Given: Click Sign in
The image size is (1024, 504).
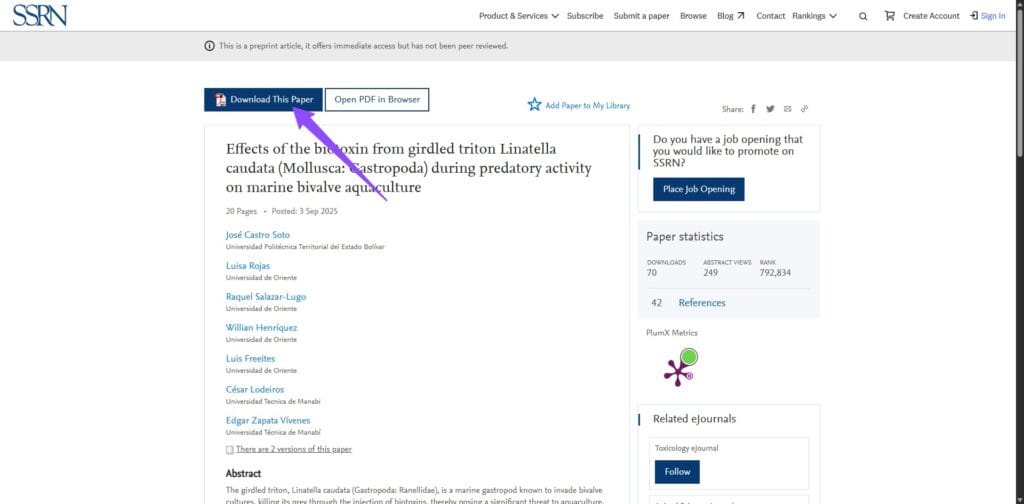Looking at the screenshot, I should coord(987,16).
